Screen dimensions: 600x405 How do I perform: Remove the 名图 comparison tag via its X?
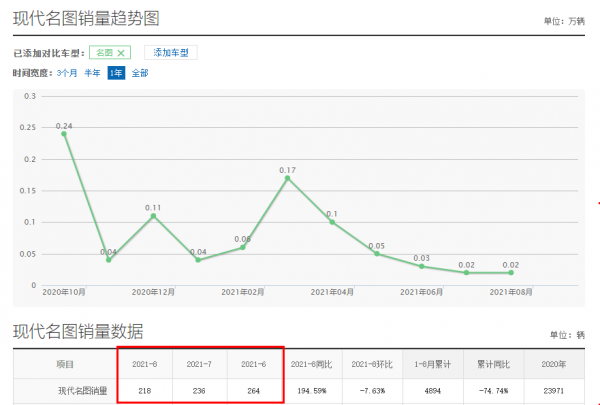[122, 53]
